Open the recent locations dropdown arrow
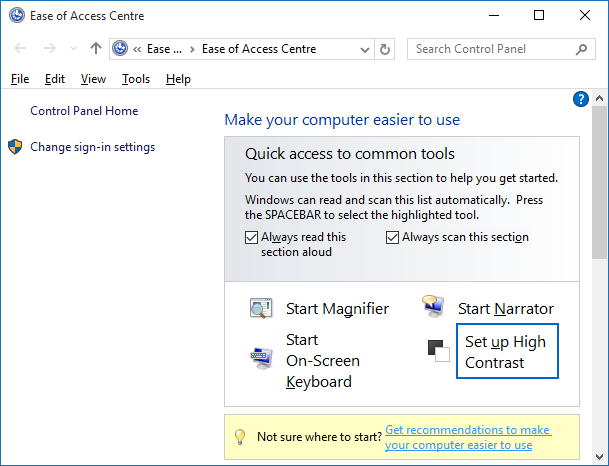The height and width of the screenshot is (466, 609). (x=73, y=49)
